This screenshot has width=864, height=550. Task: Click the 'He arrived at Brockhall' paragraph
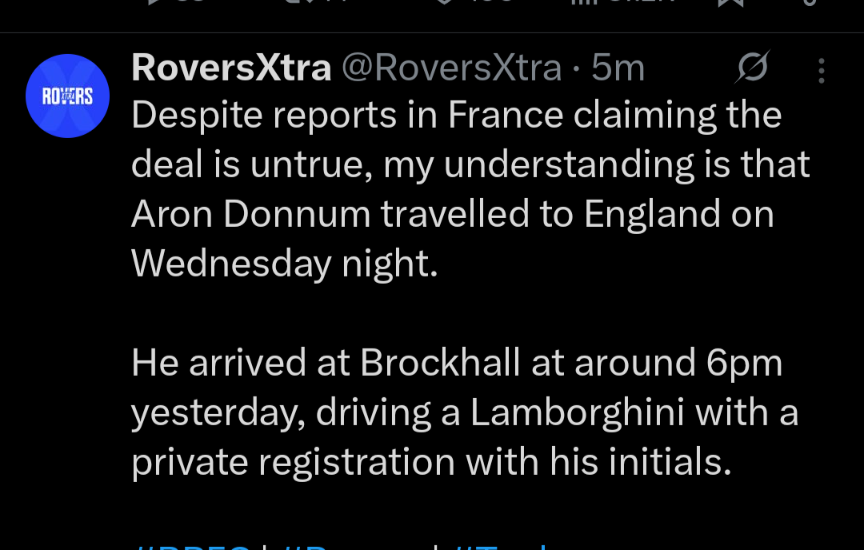tap(456, 363)
